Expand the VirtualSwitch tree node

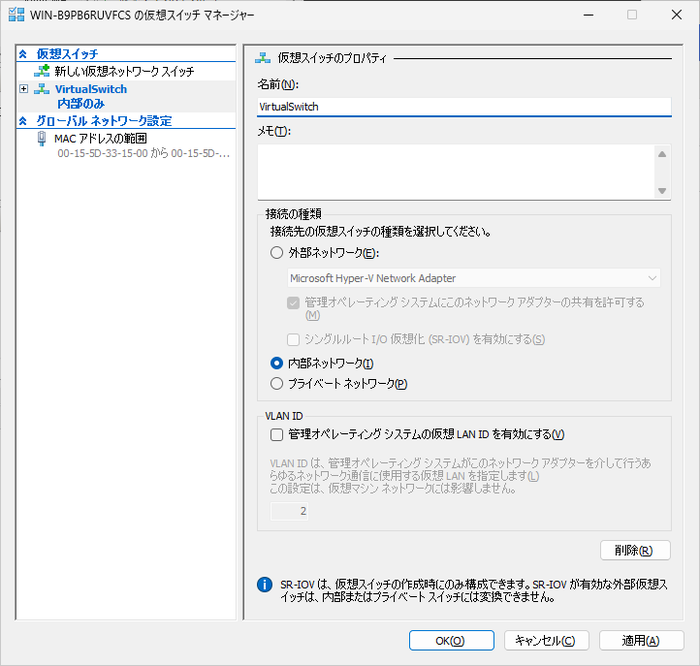24,89
